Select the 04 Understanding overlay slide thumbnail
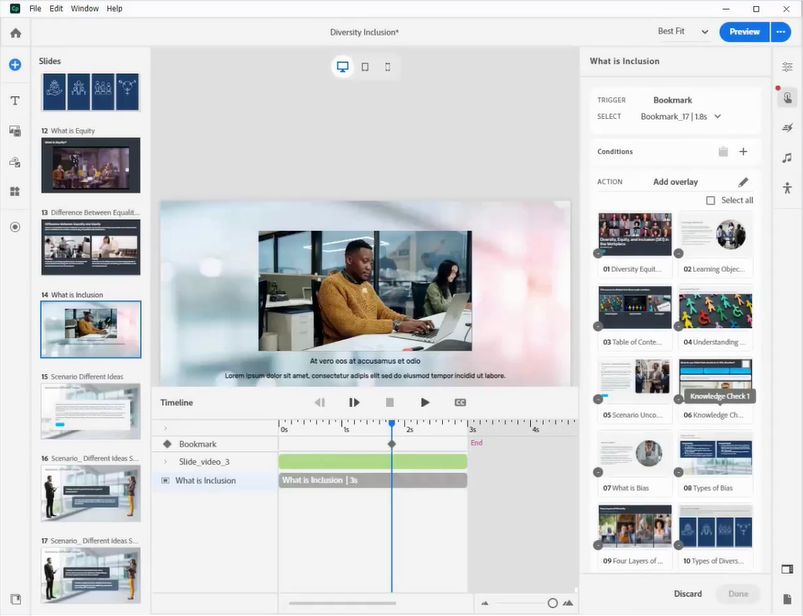Viewport: 803px width, 616px height. tap(715, 308)
